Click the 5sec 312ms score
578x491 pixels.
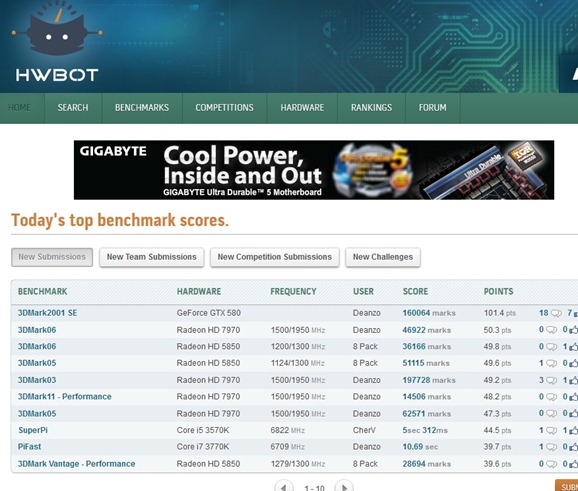point(425,430)
